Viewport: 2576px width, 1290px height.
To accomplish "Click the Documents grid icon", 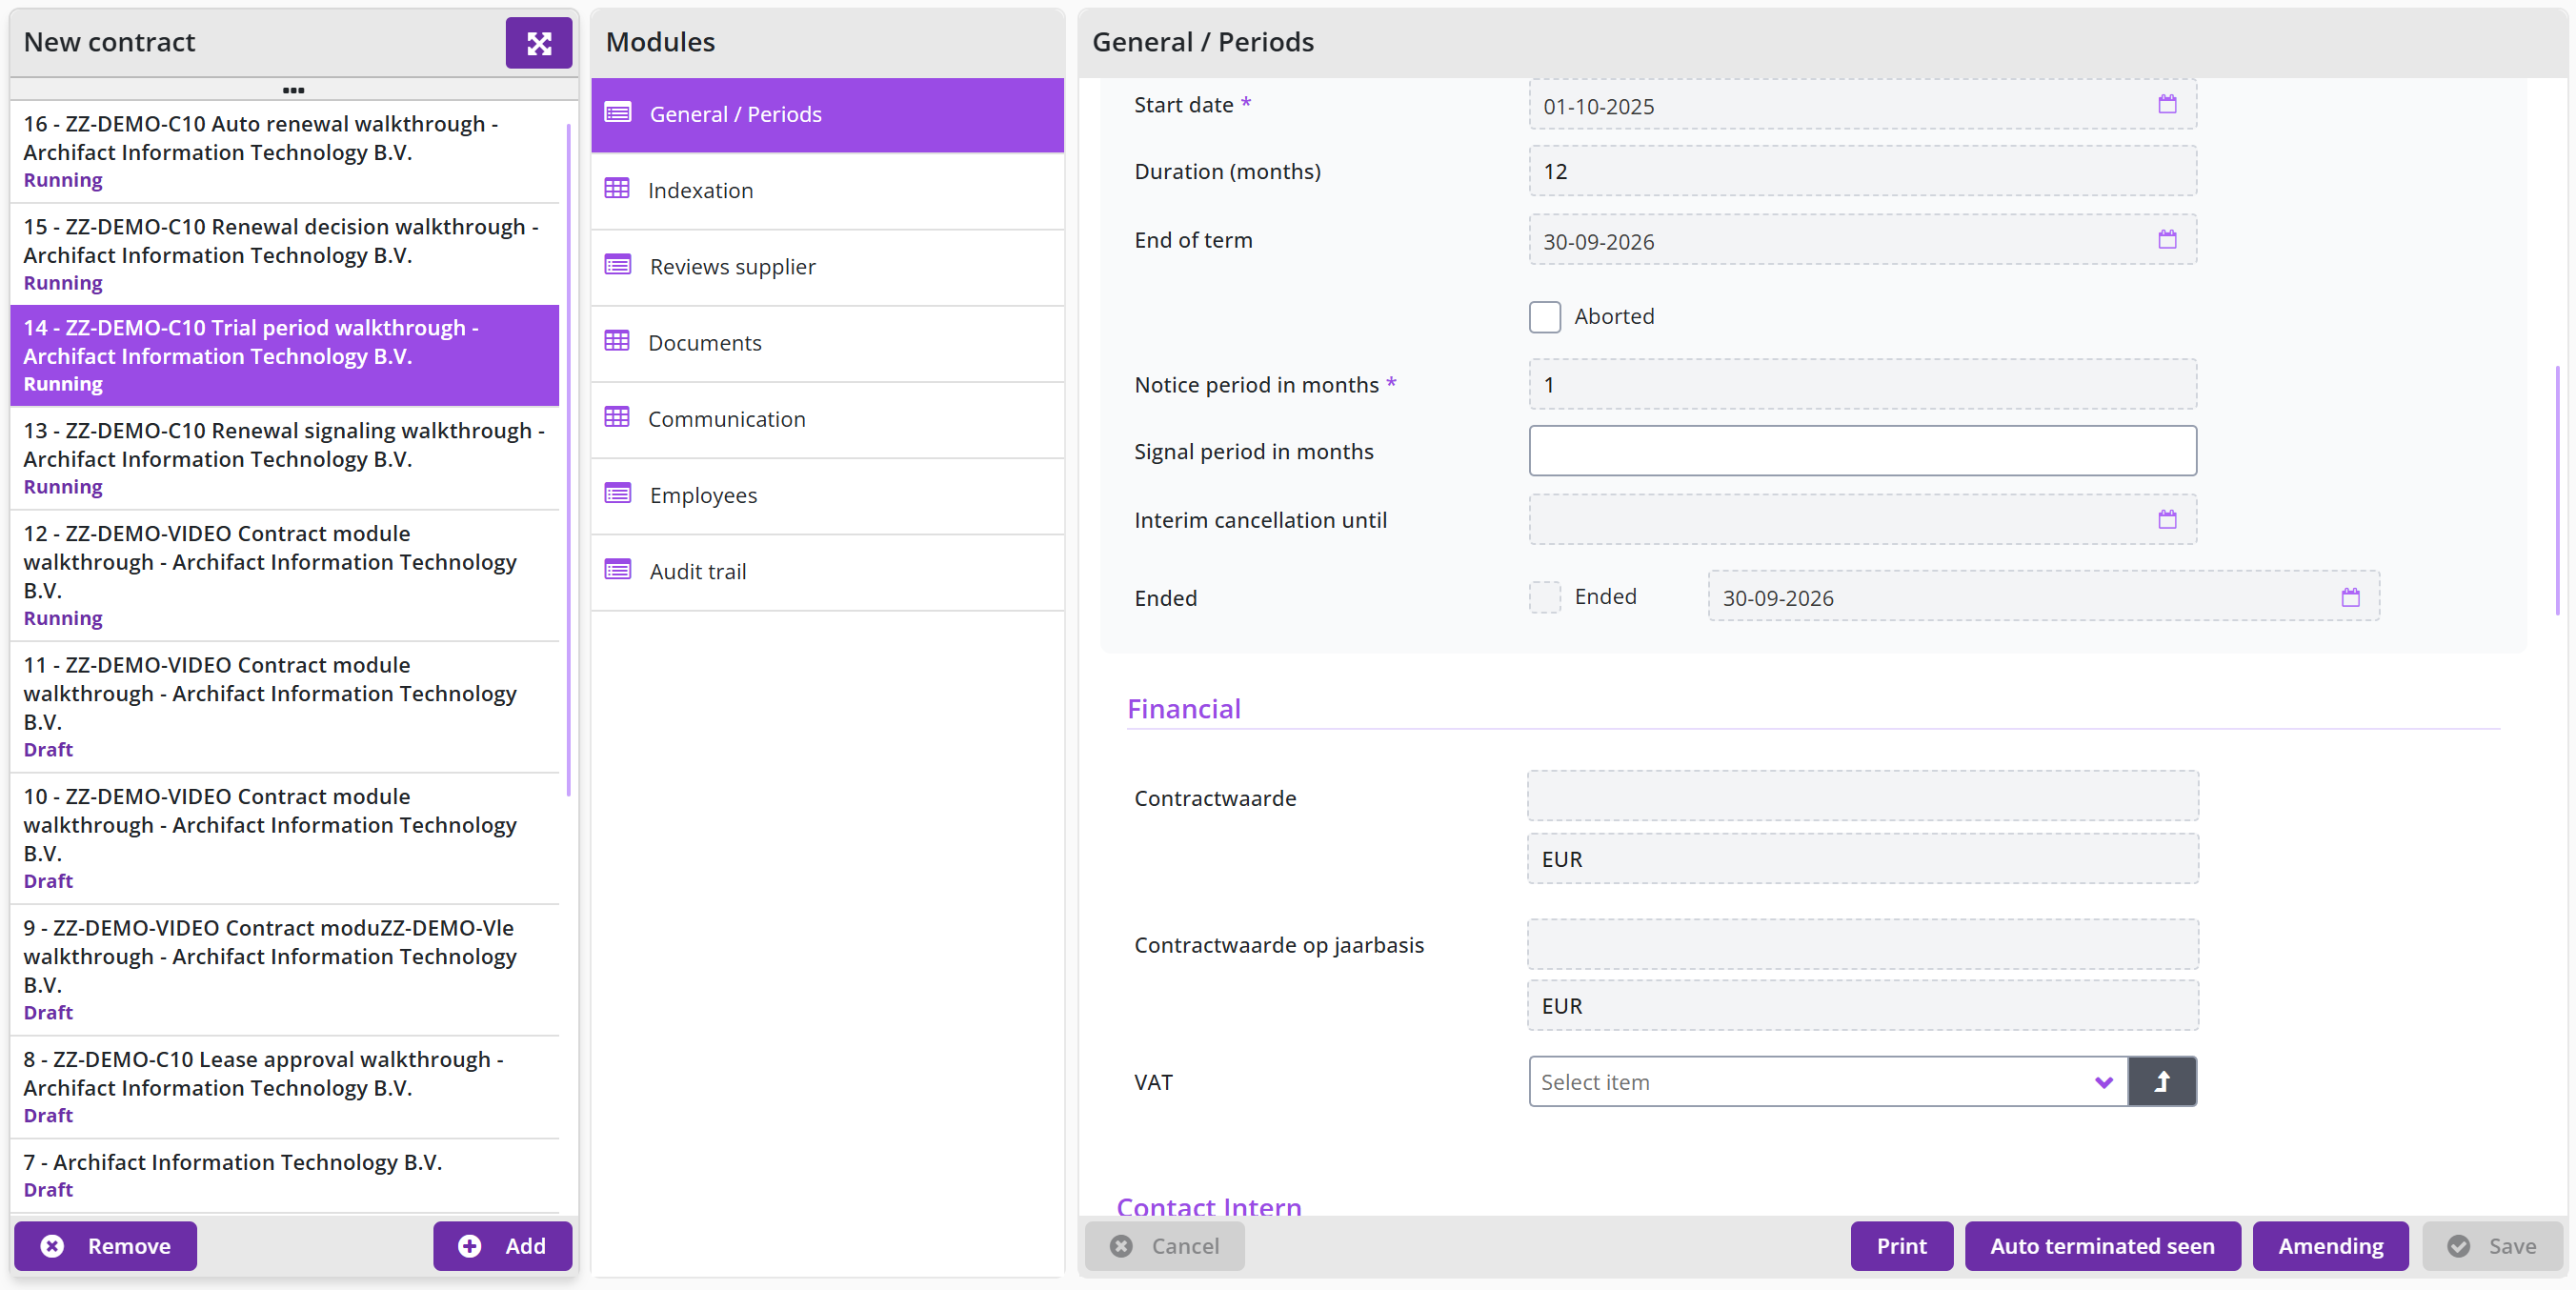I will coord(617,342).
